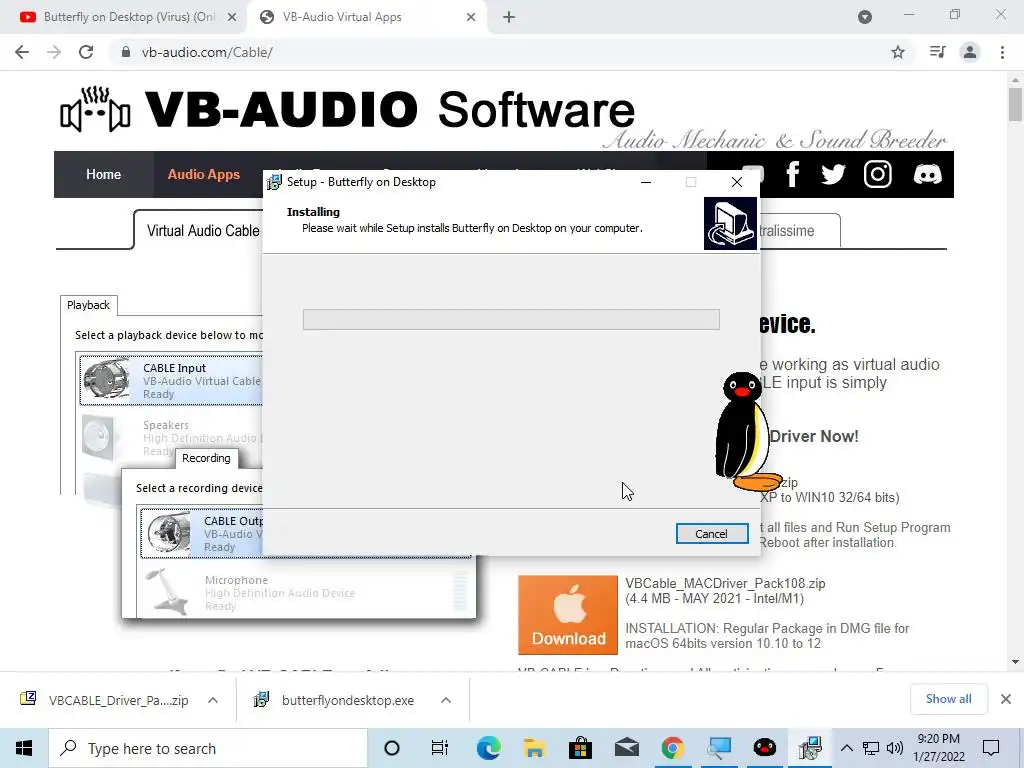
Task: Open Microsoft Store from the taskbar
Action: click(580, 748)
